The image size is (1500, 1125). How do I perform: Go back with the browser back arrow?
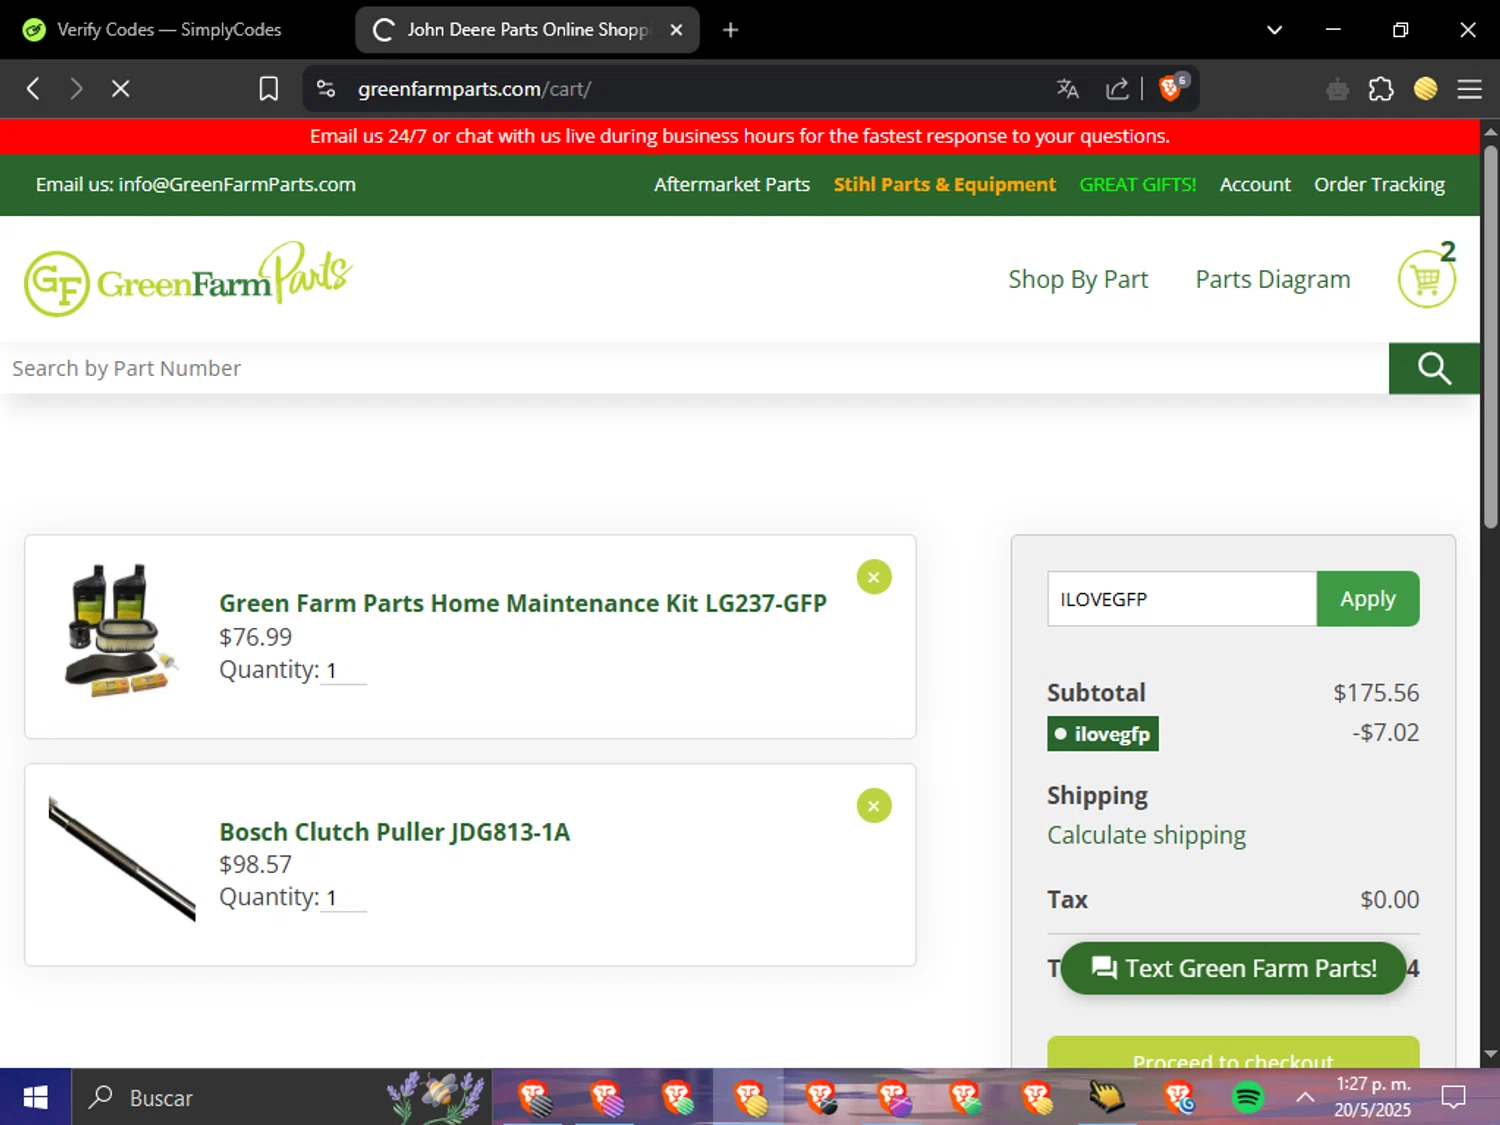tap(33, 89)
